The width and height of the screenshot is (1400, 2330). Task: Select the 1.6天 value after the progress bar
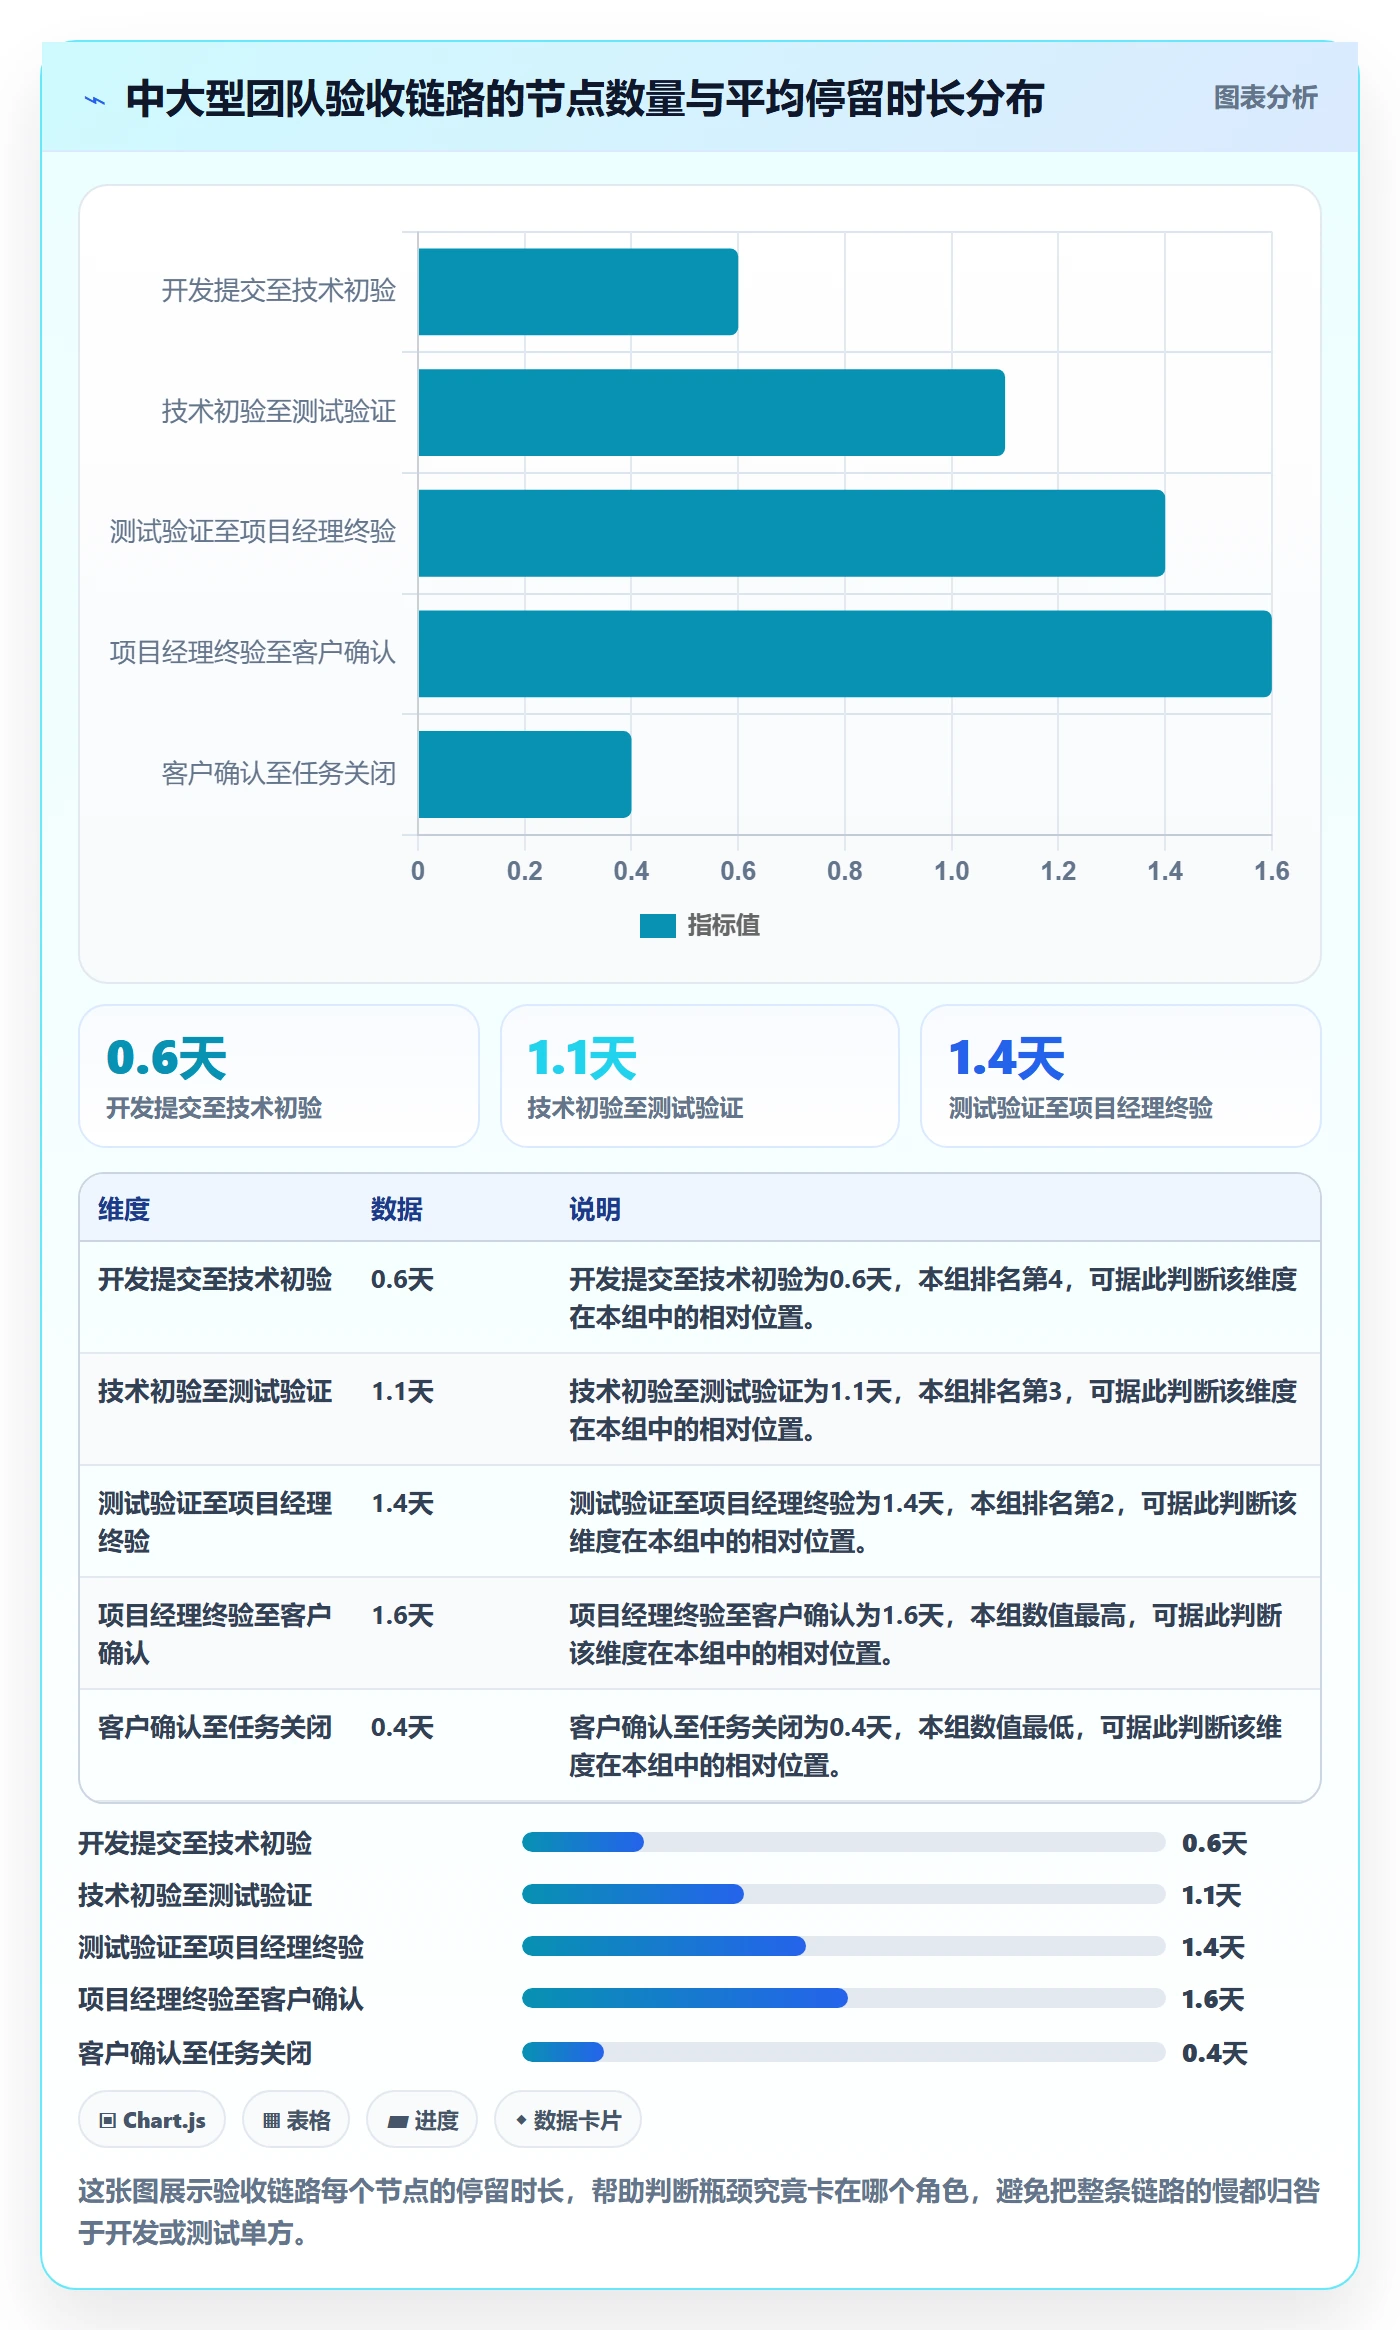click(1213, 1999)
